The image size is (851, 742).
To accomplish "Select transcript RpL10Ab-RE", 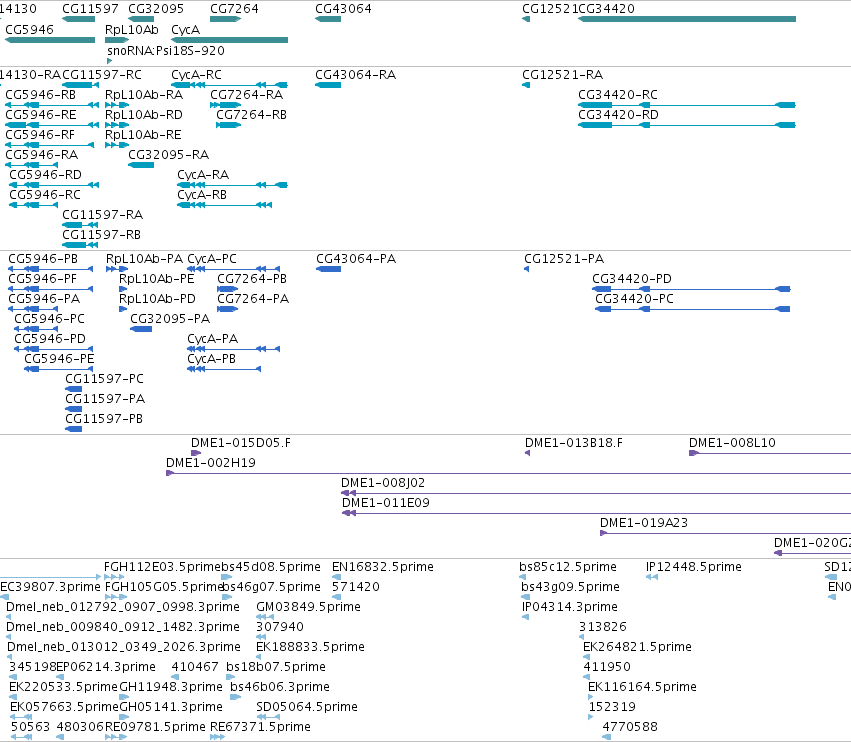I will click(143, 135).
